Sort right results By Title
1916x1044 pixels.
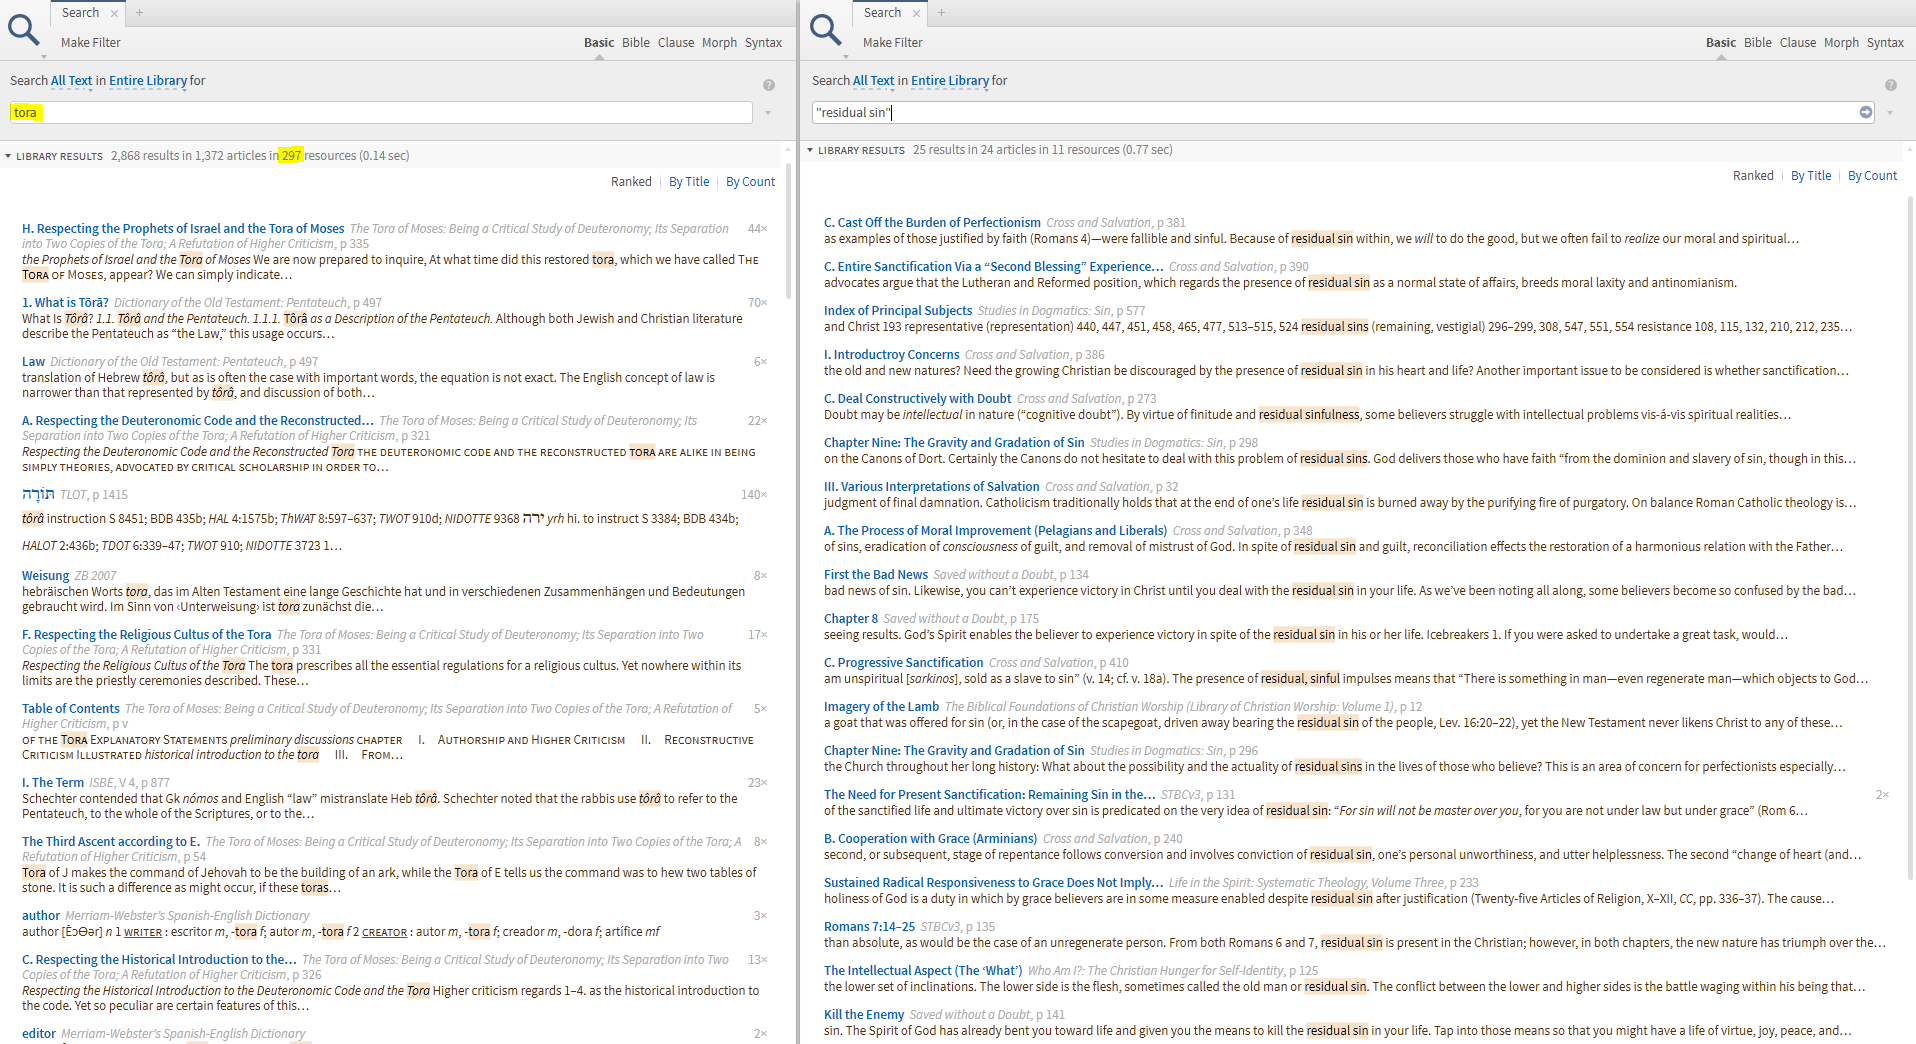click(x=1811, y=176)
